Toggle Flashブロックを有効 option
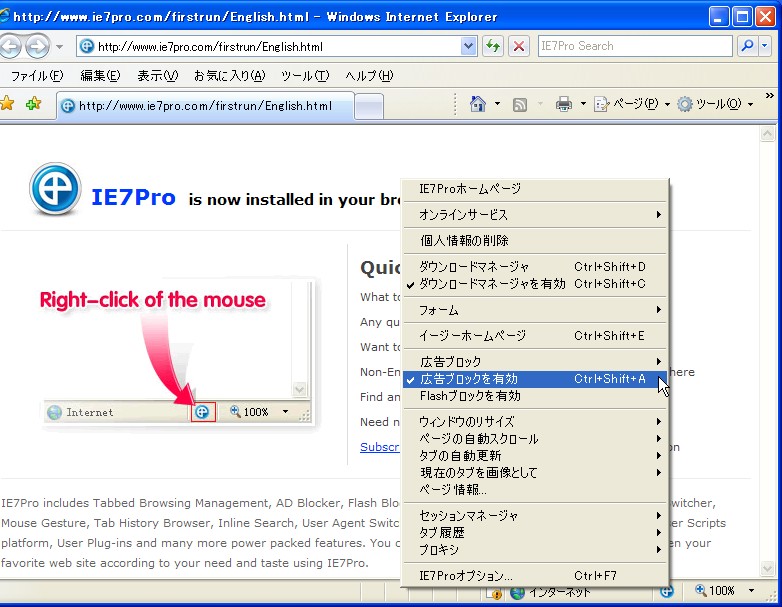 [535, 396]
